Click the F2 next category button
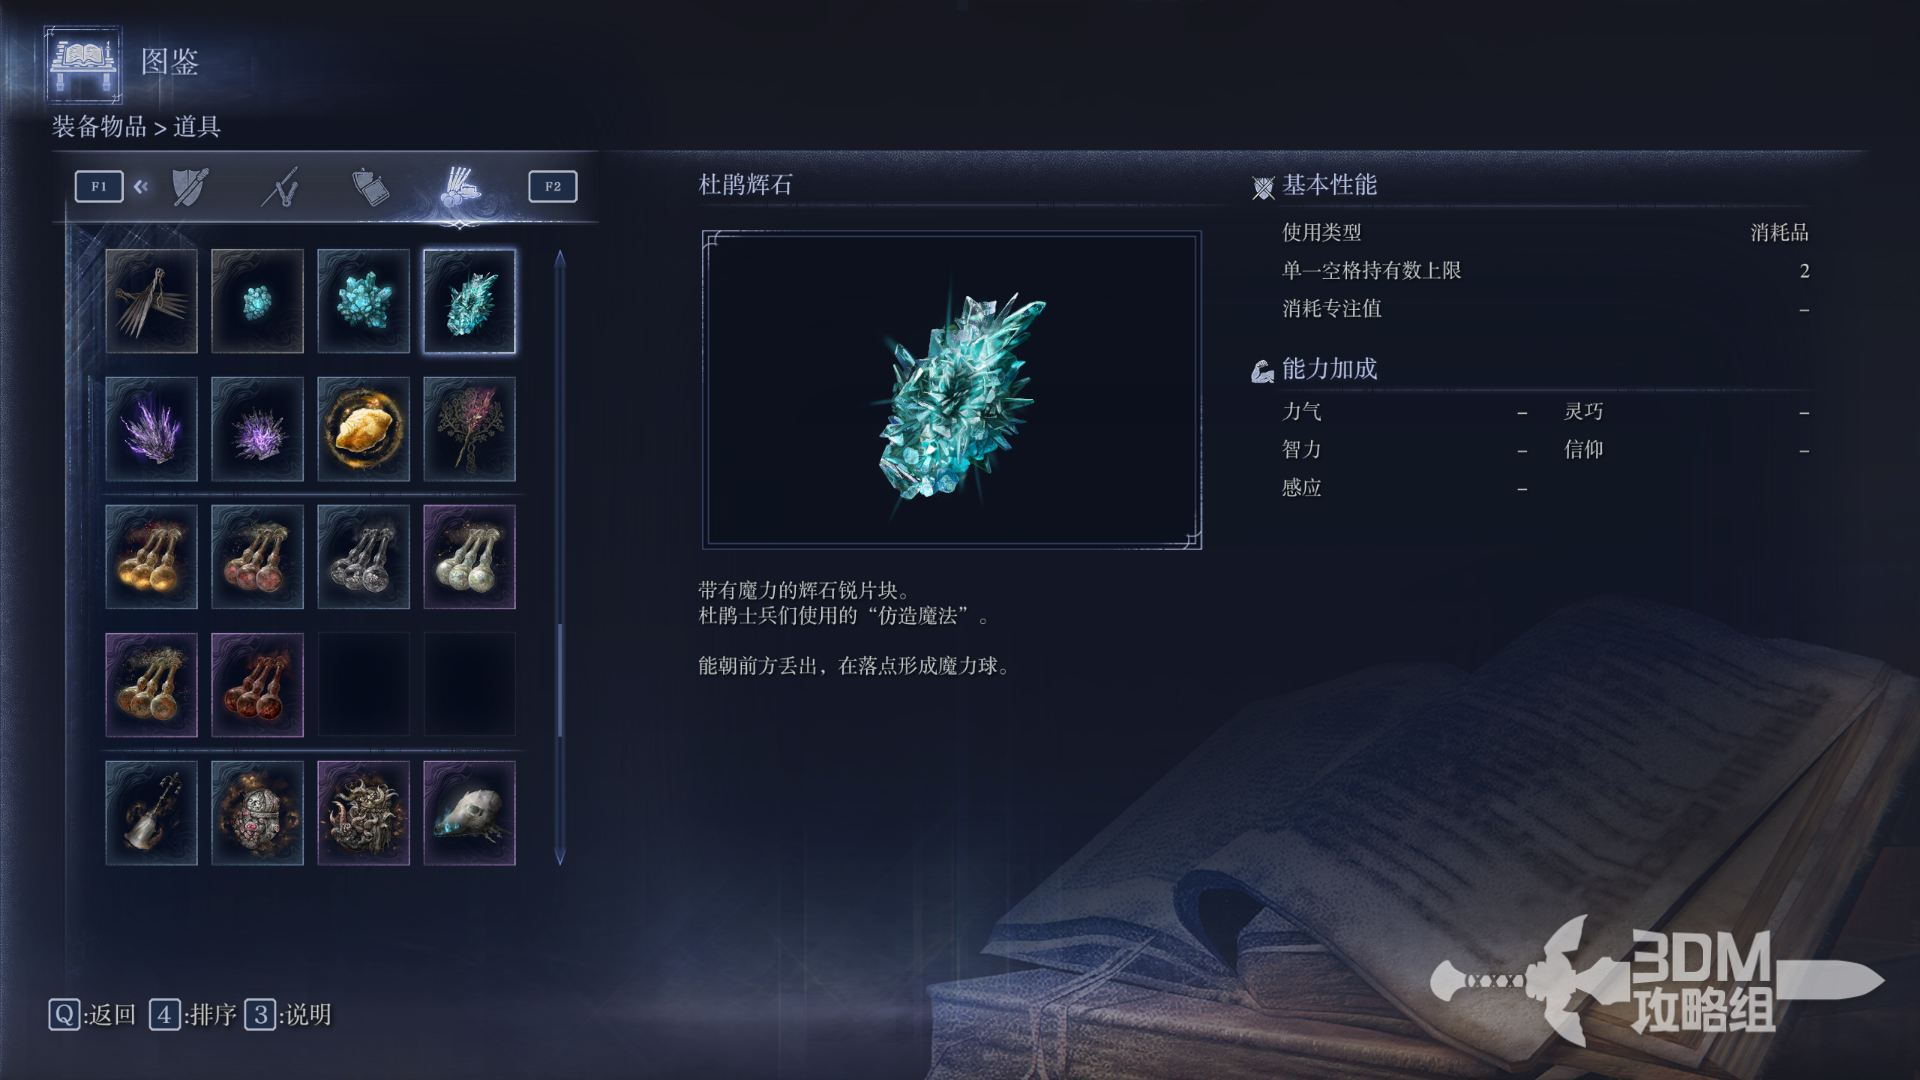 (x=553, y=186)
